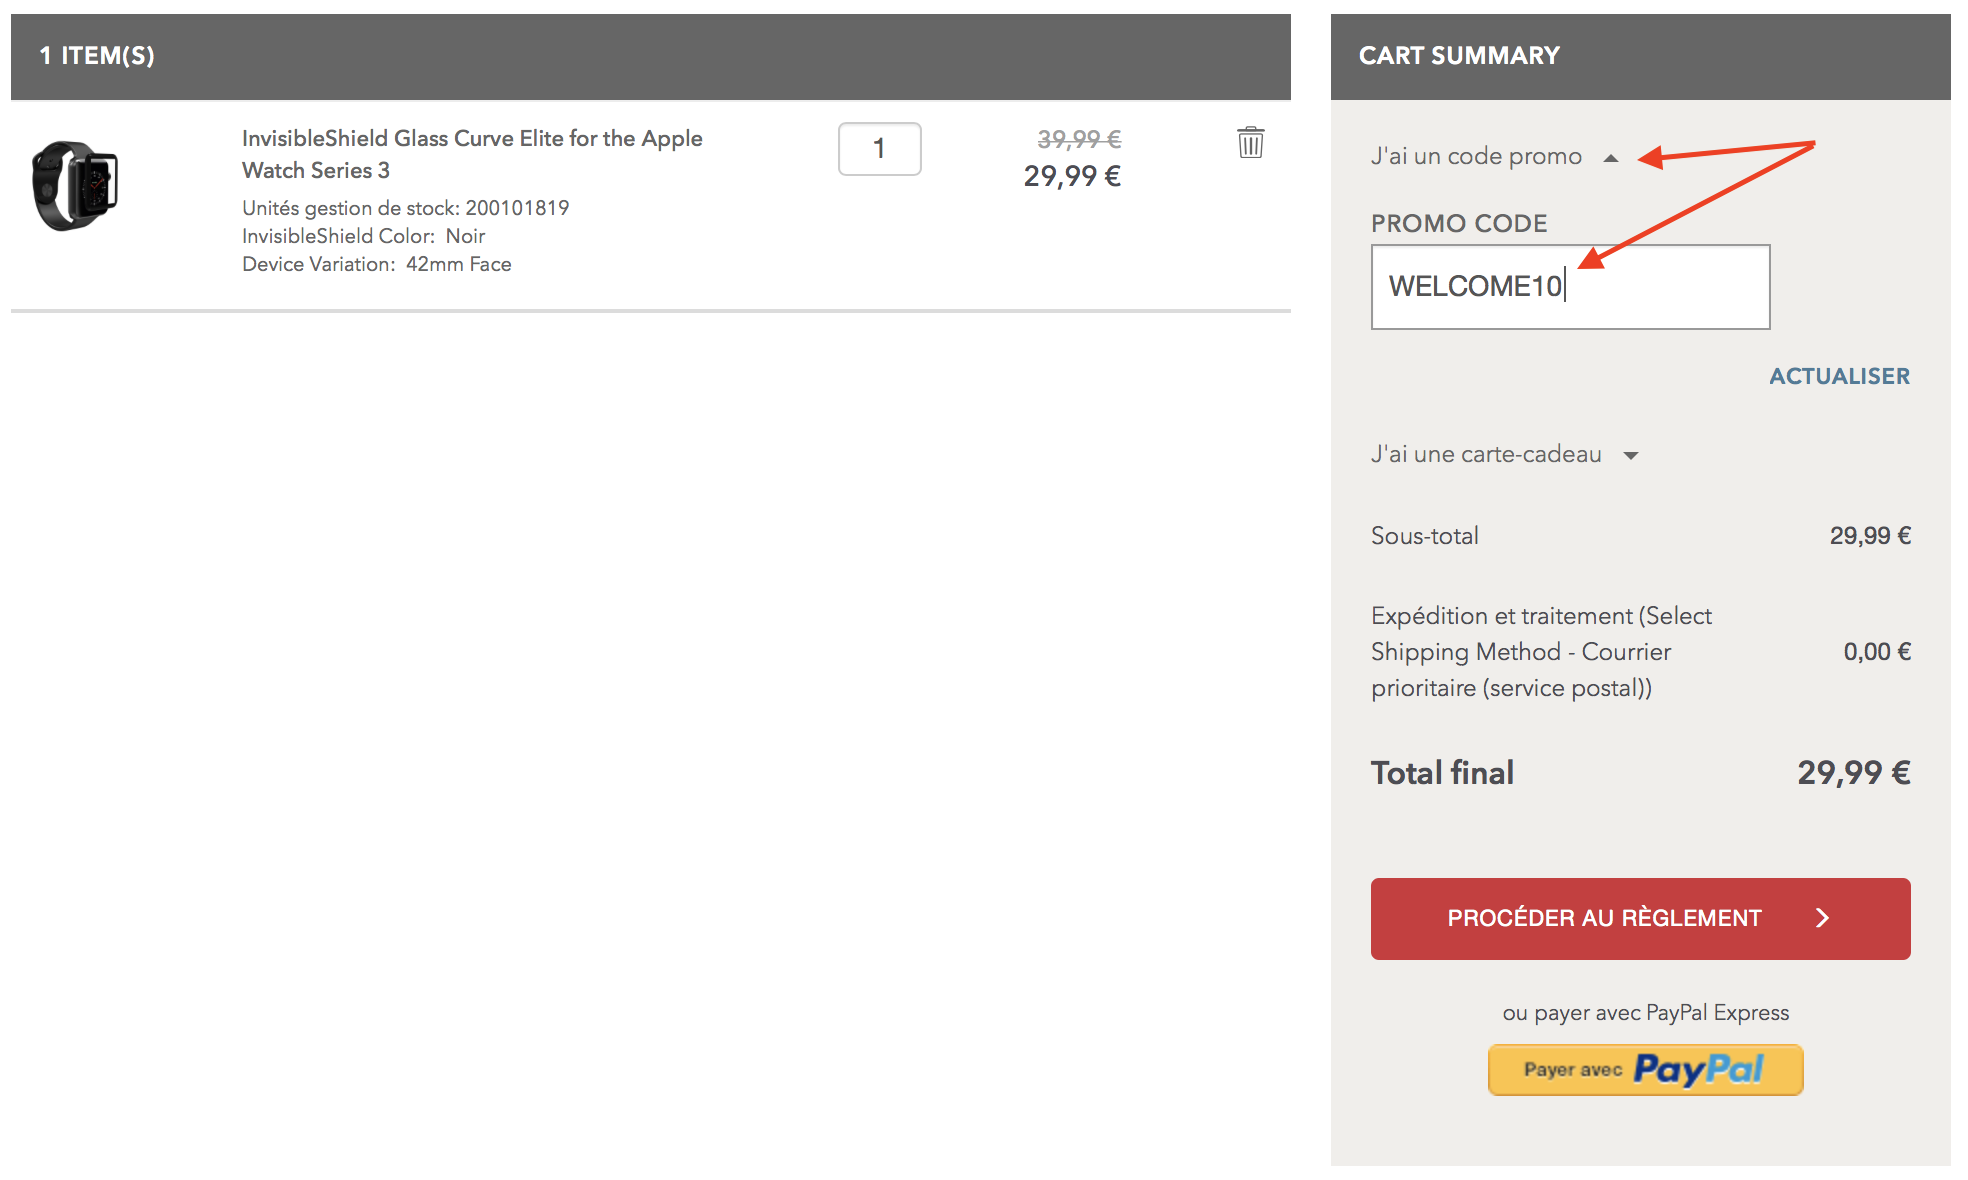Click ACTUALISER to apply promo code
Viewport: 1968px width, 1180px height.
point(1839,376)
